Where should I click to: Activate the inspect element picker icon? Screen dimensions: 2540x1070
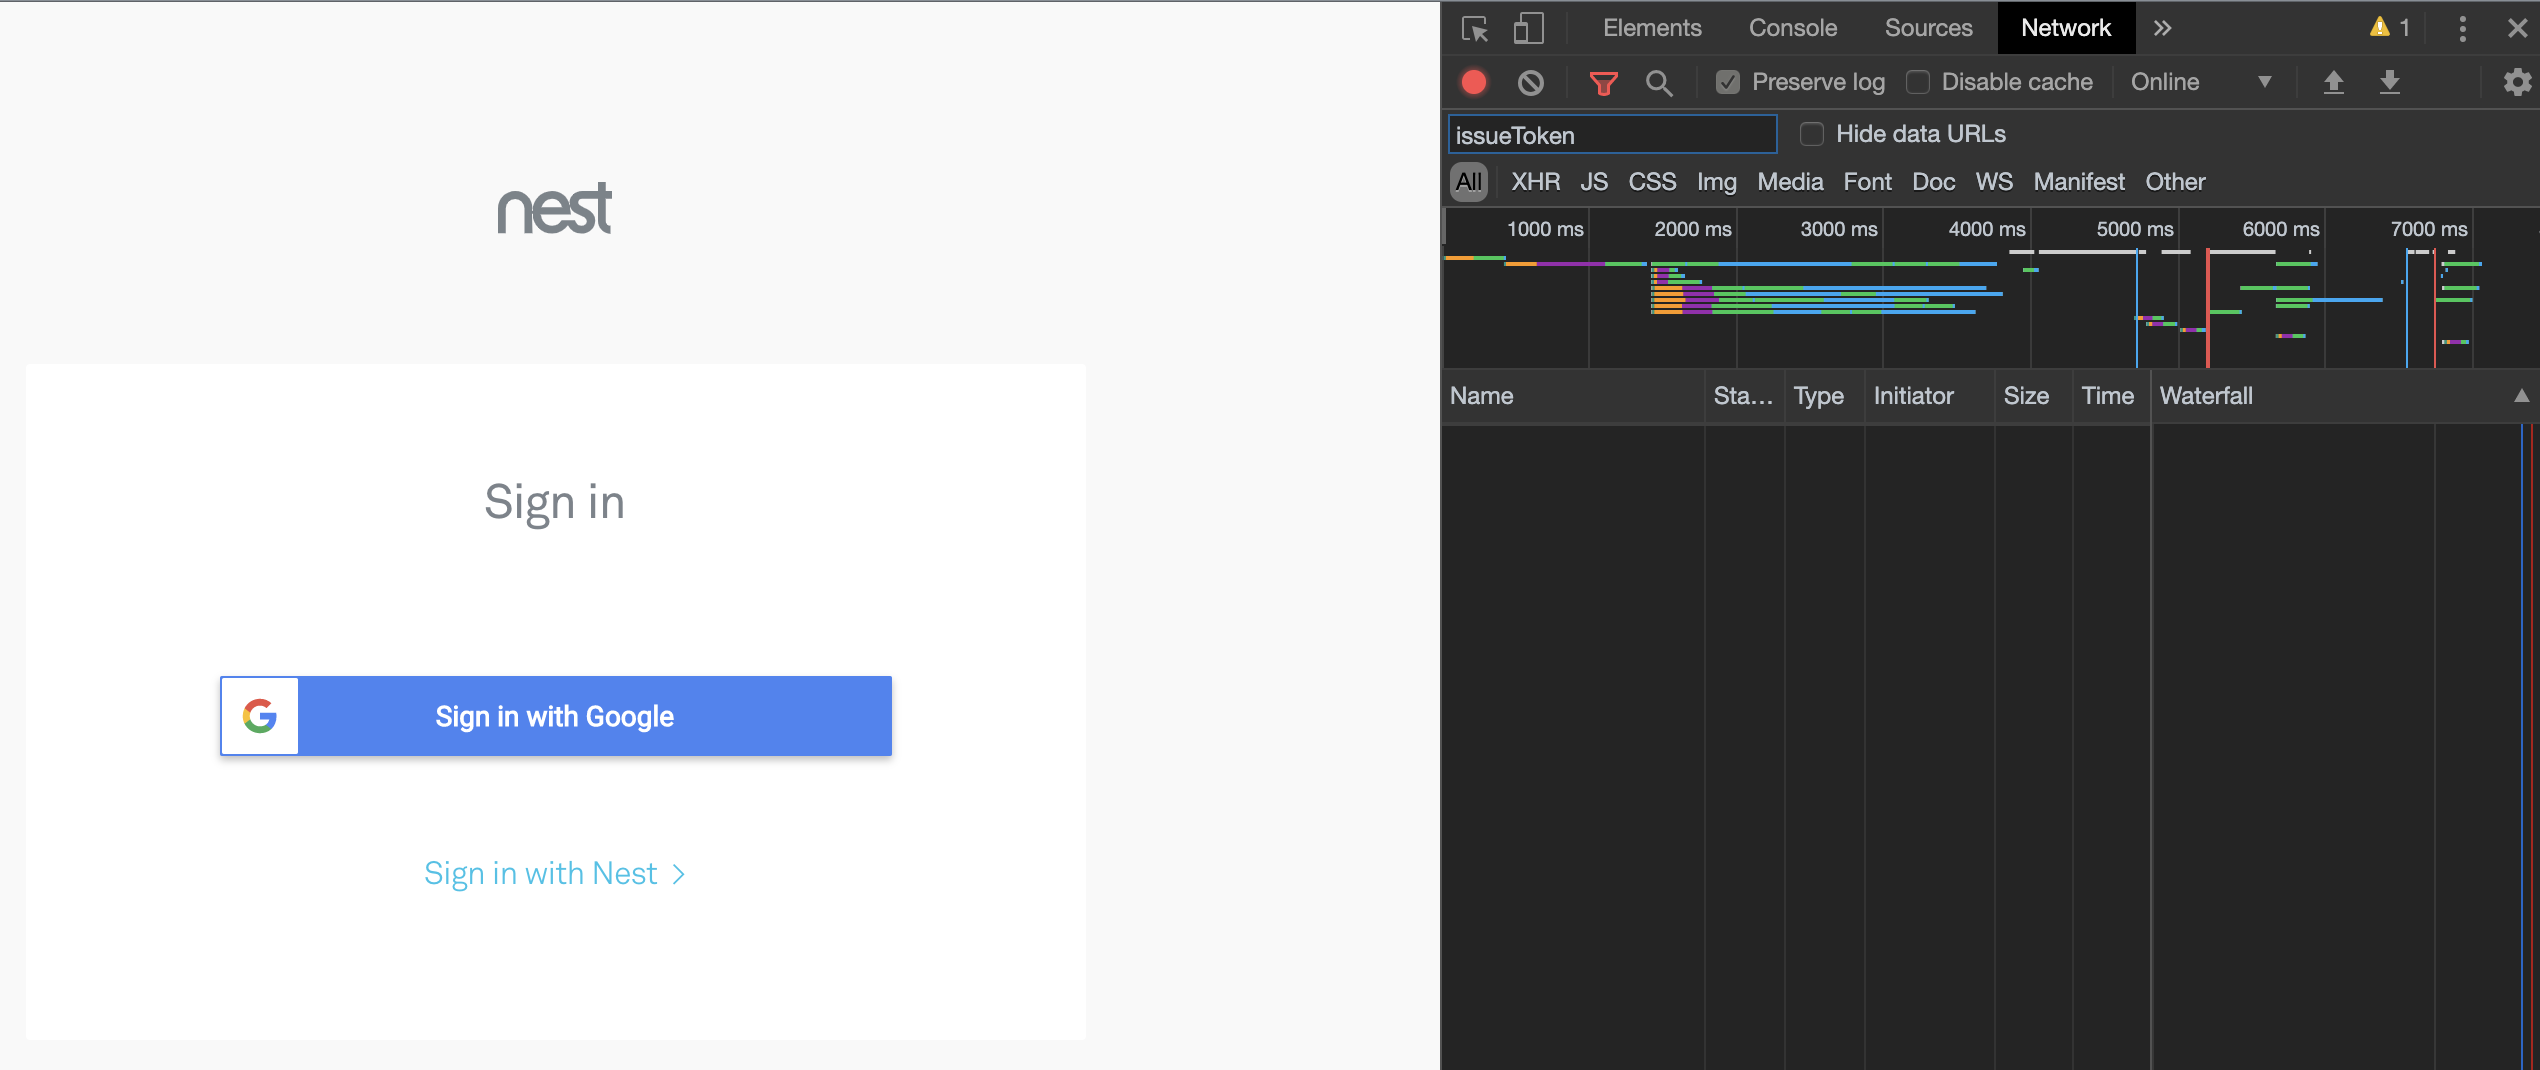pyautogui.click(x=1475, y=28)
